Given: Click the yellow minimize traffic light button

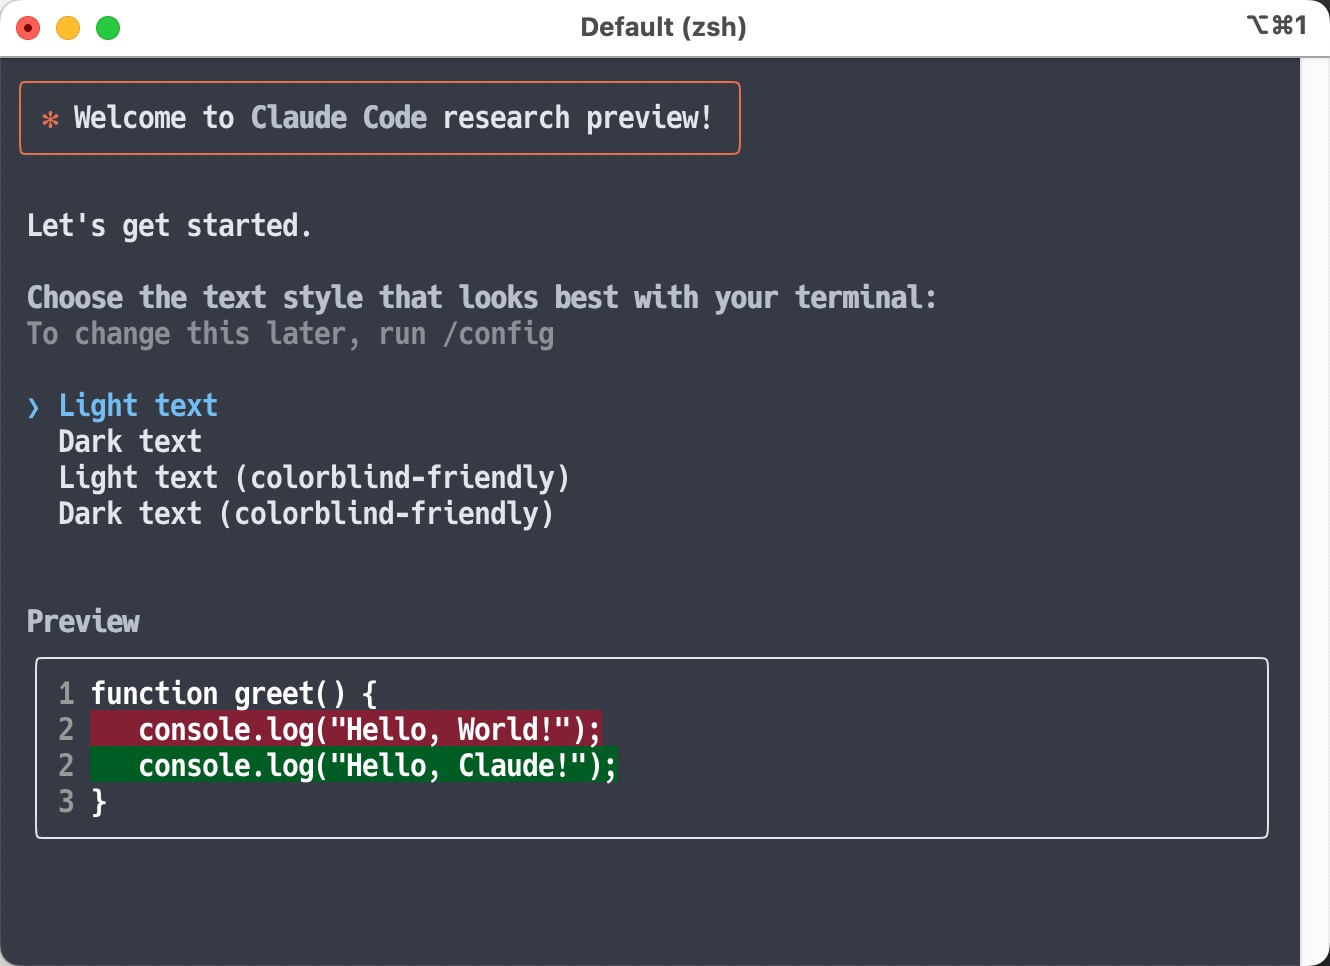Looking at the screenshot, I should point(68,28).
